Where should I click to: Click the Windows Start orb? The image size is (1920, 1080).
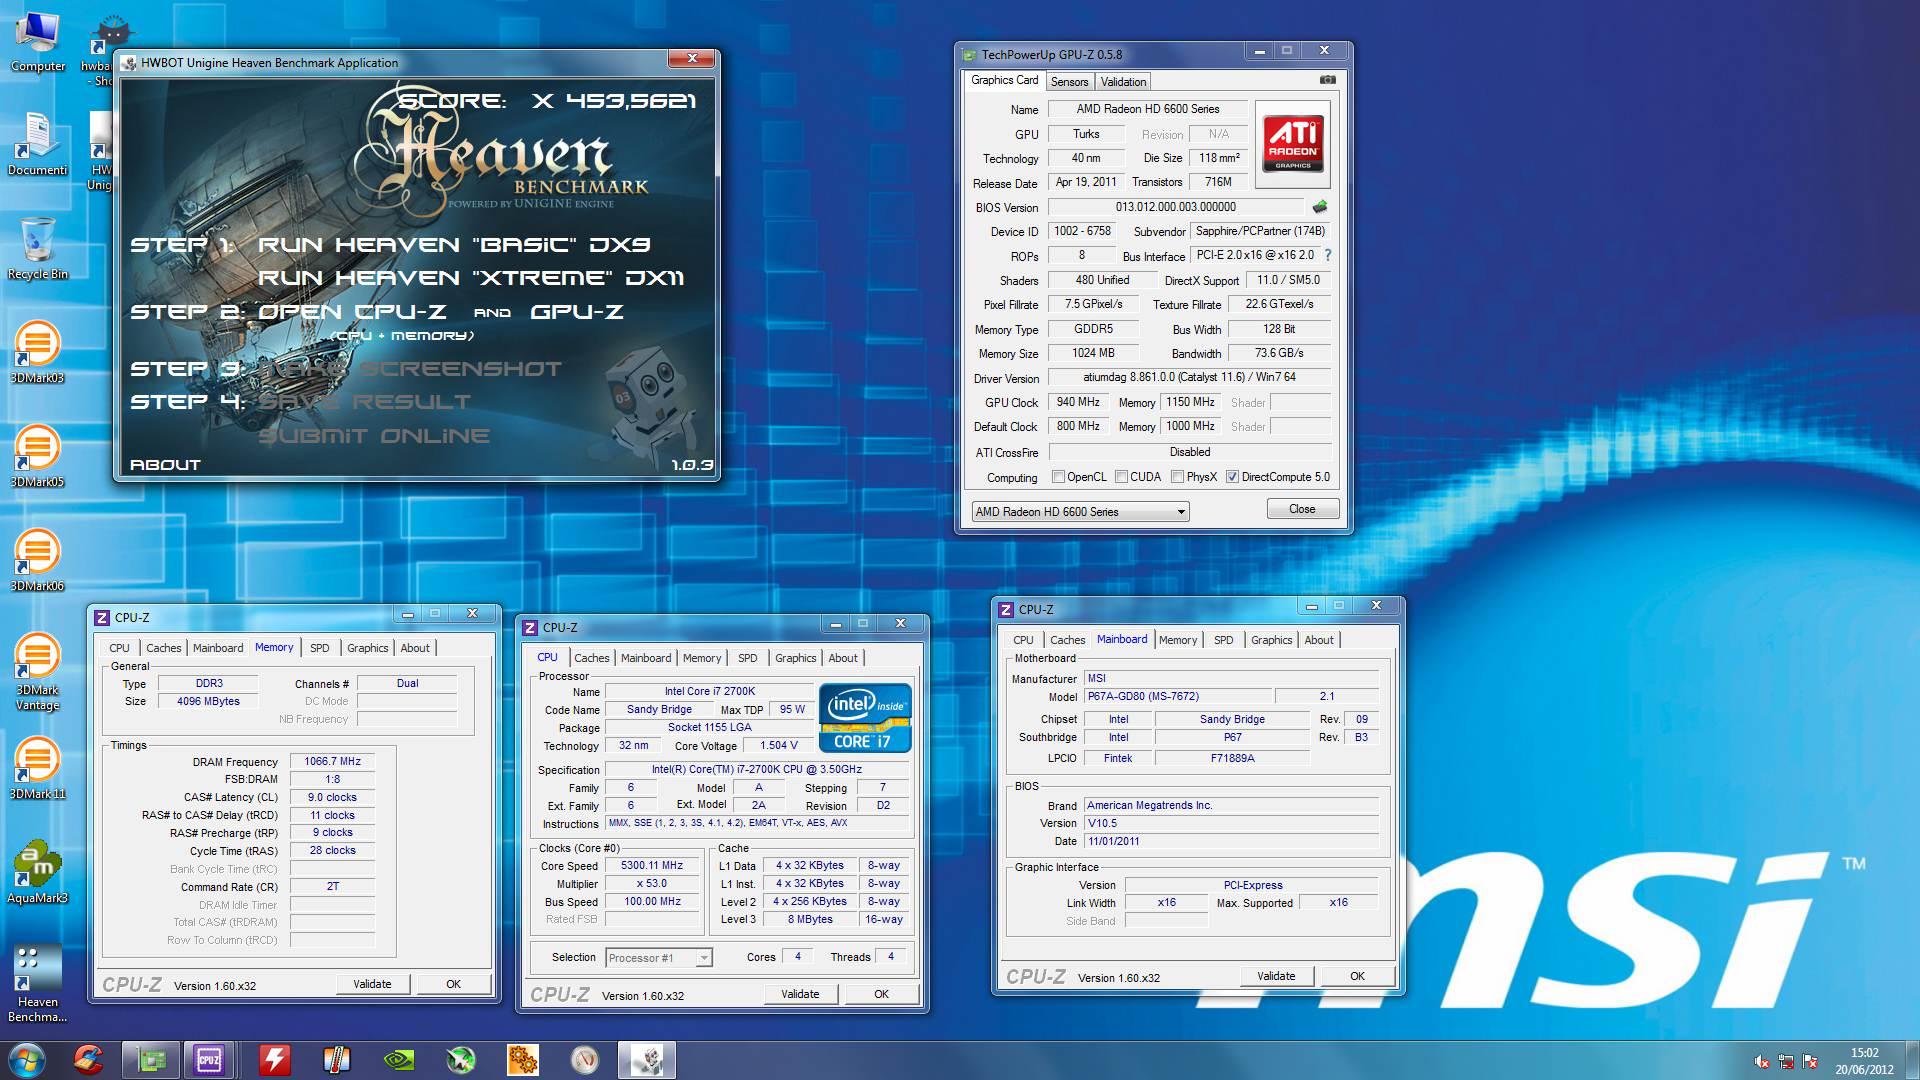click(26, 1060)
